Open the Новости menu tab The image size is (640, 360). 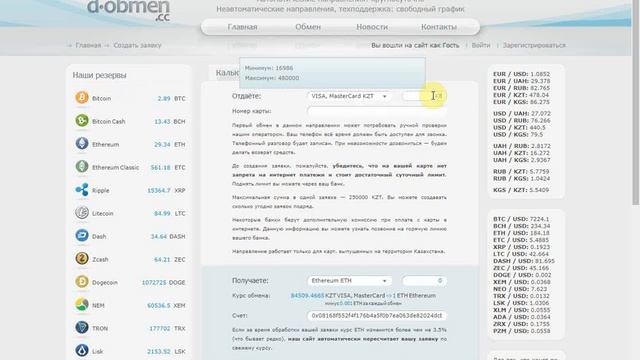tap(372, 27)
